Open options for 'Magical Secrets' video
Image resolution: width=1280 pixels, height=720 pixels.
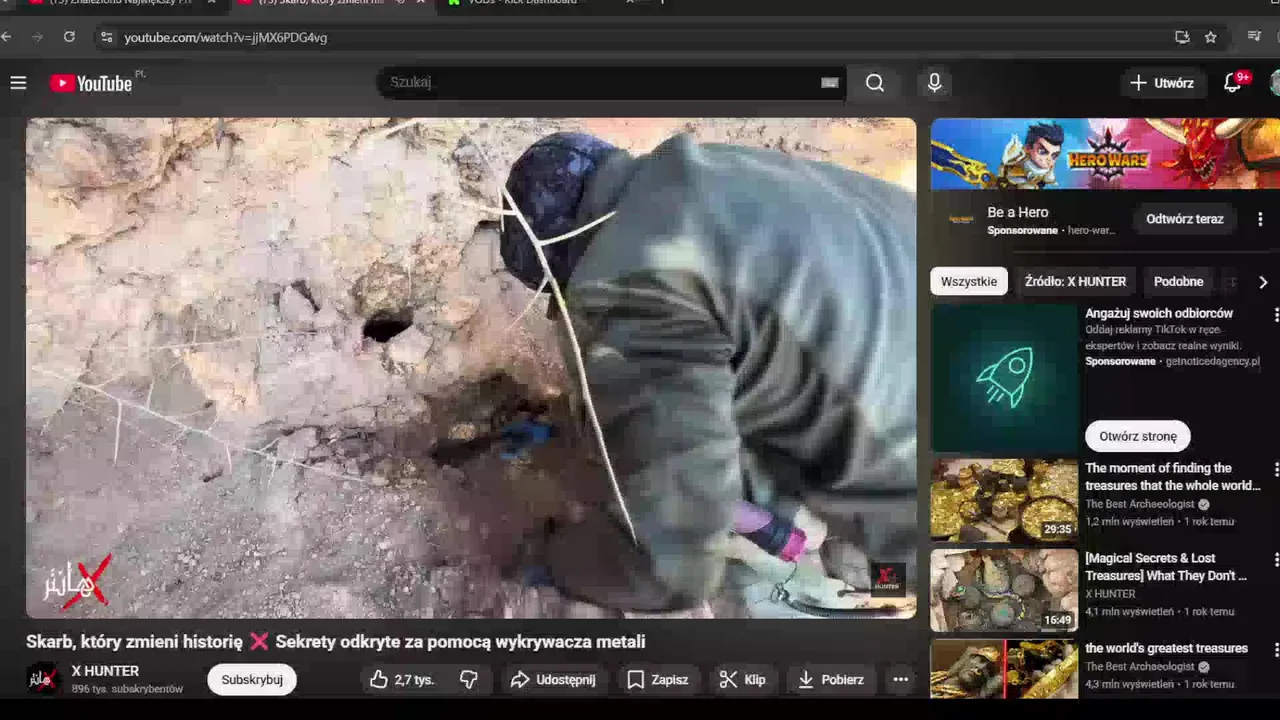coord(1276,560)
